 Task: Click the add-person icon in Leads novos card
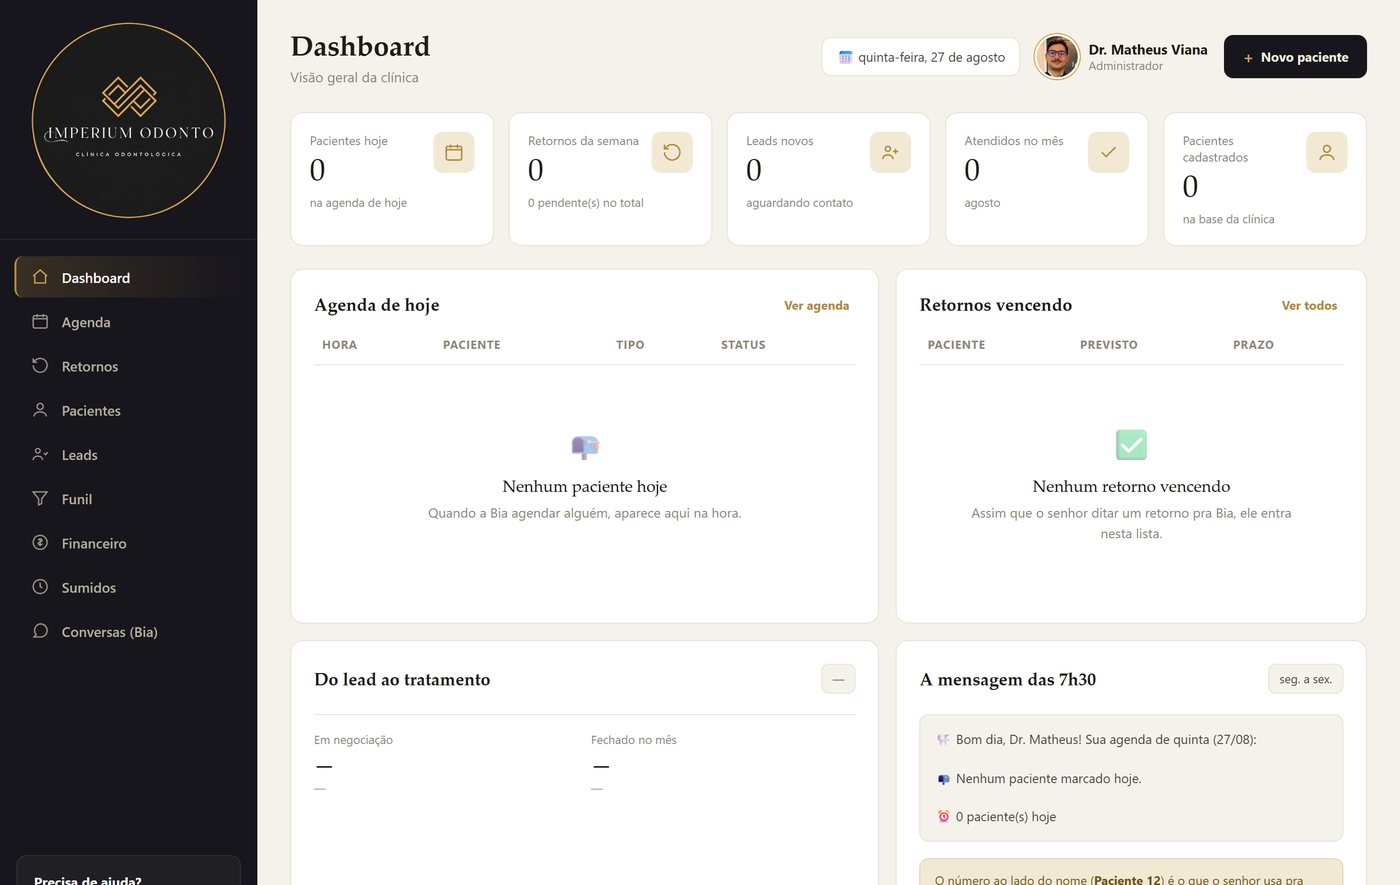(890, 152)
